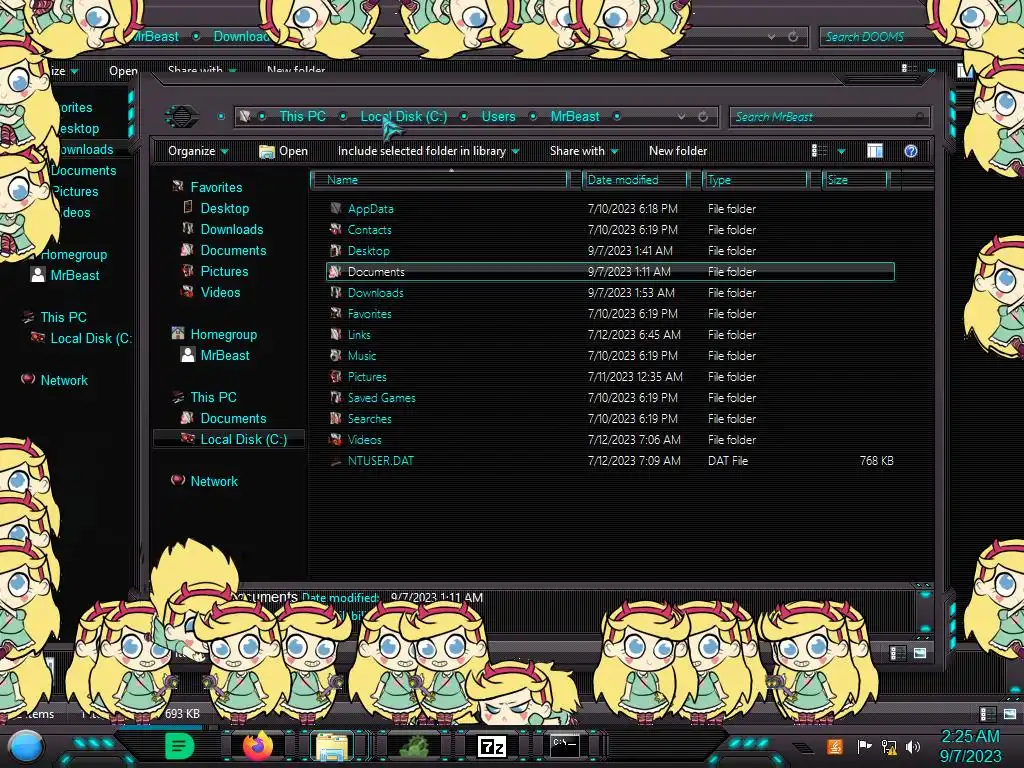Click the Favorites folder icon in file list
Viewport: 1024px width, 768px height.
(336, 313)
